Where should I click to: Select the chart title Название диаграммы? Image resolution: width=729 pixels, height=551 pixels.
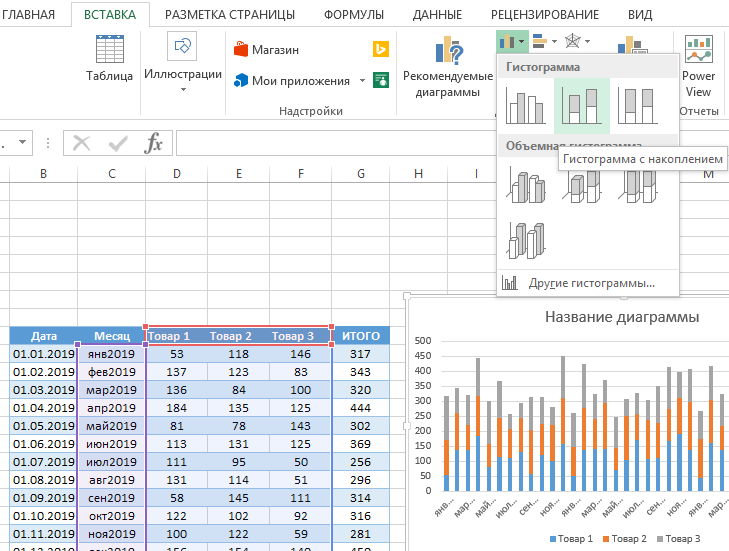(621, 317)
